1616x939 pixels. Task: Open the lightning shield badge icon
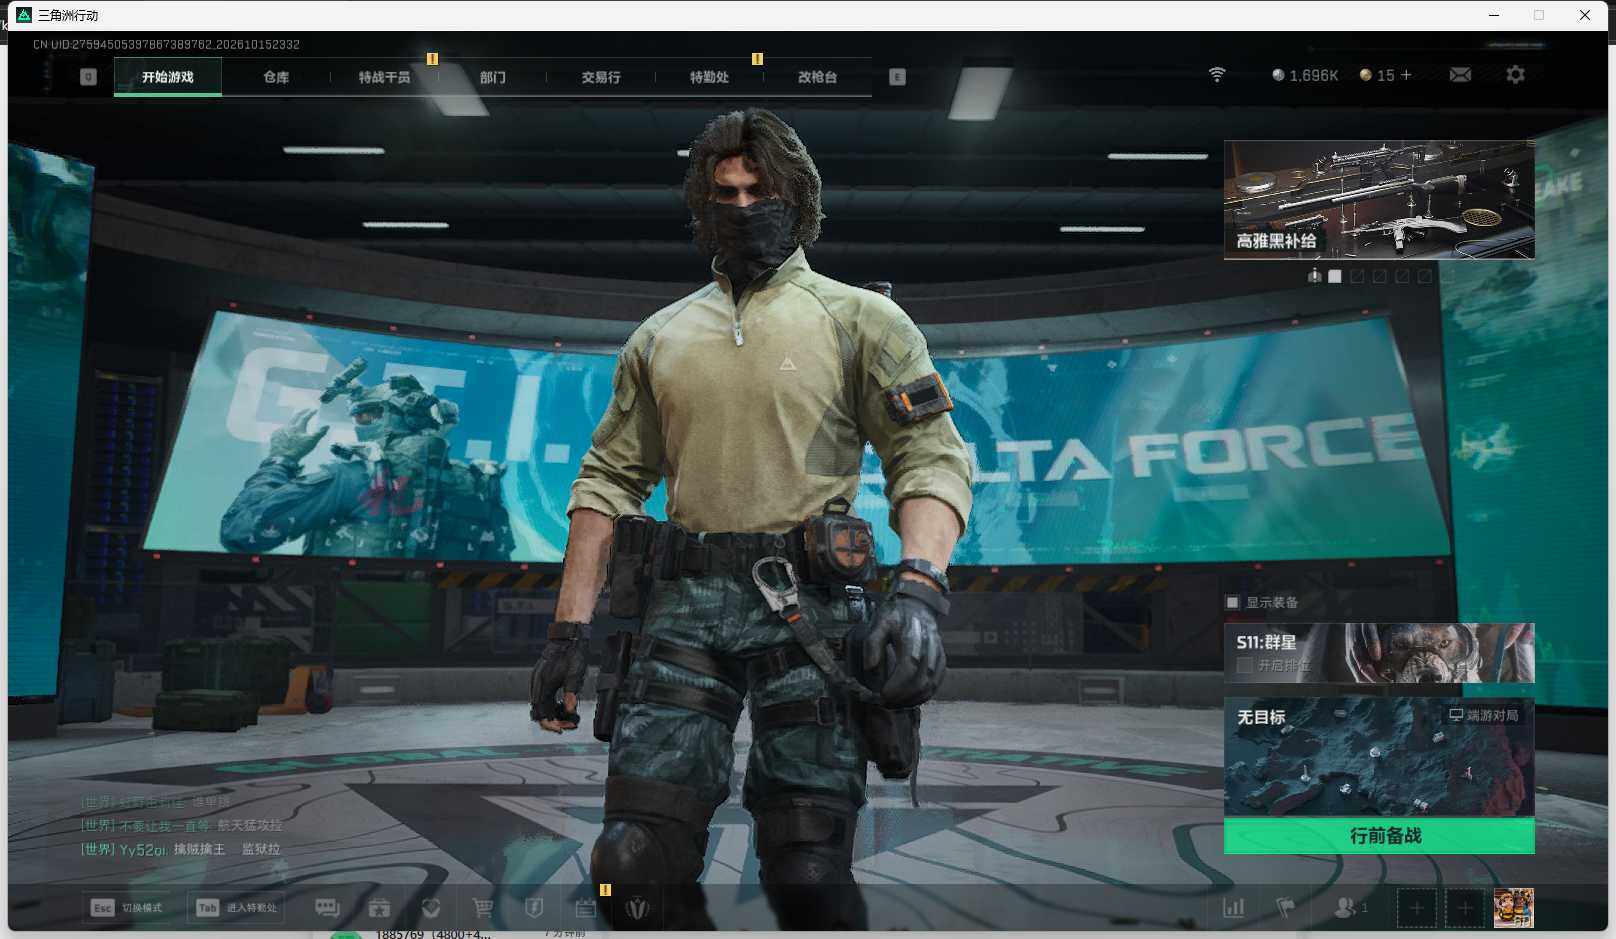534,907
